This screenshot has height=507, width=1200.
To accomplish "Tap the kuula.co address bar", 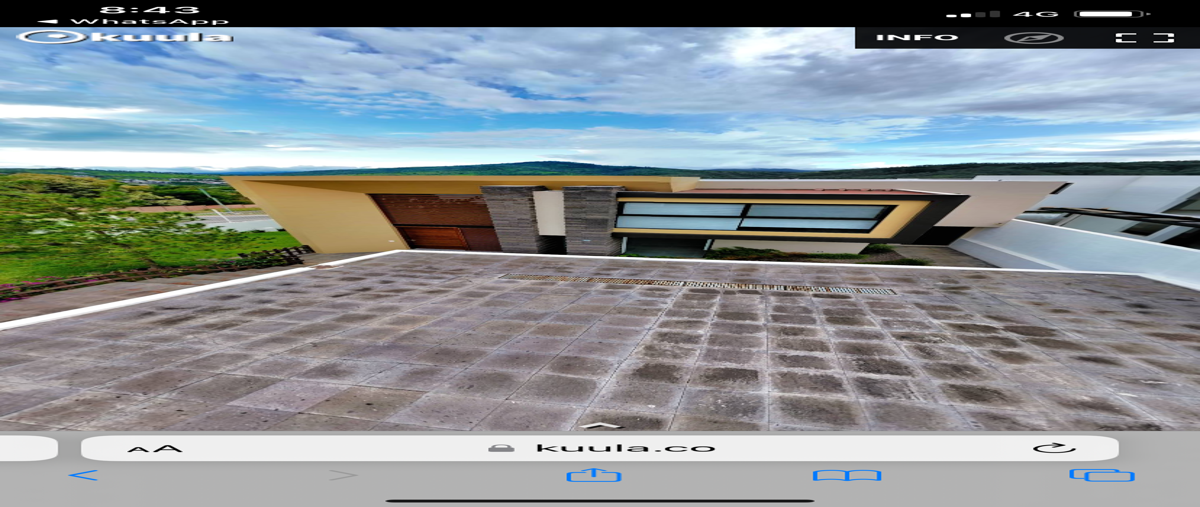I will pyautogui.click(x=600, y=448).
